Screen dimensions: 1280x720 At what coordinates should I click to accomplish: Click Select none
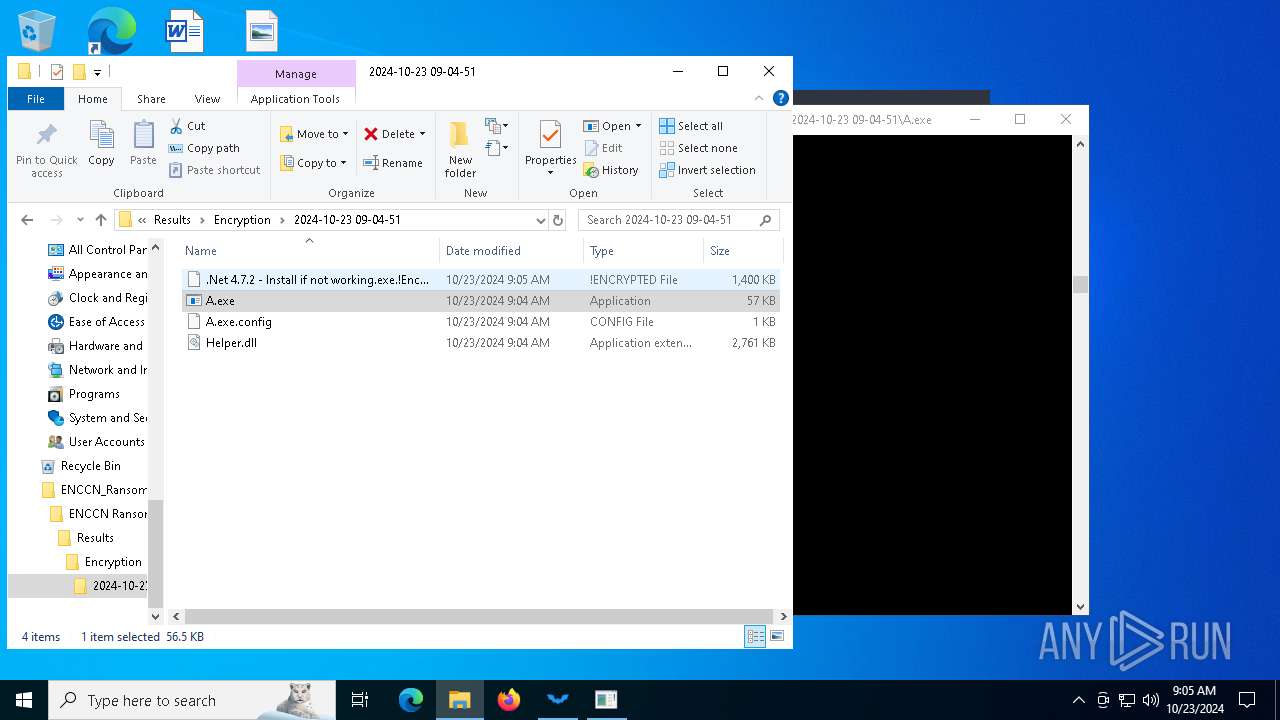pos(698,148)
